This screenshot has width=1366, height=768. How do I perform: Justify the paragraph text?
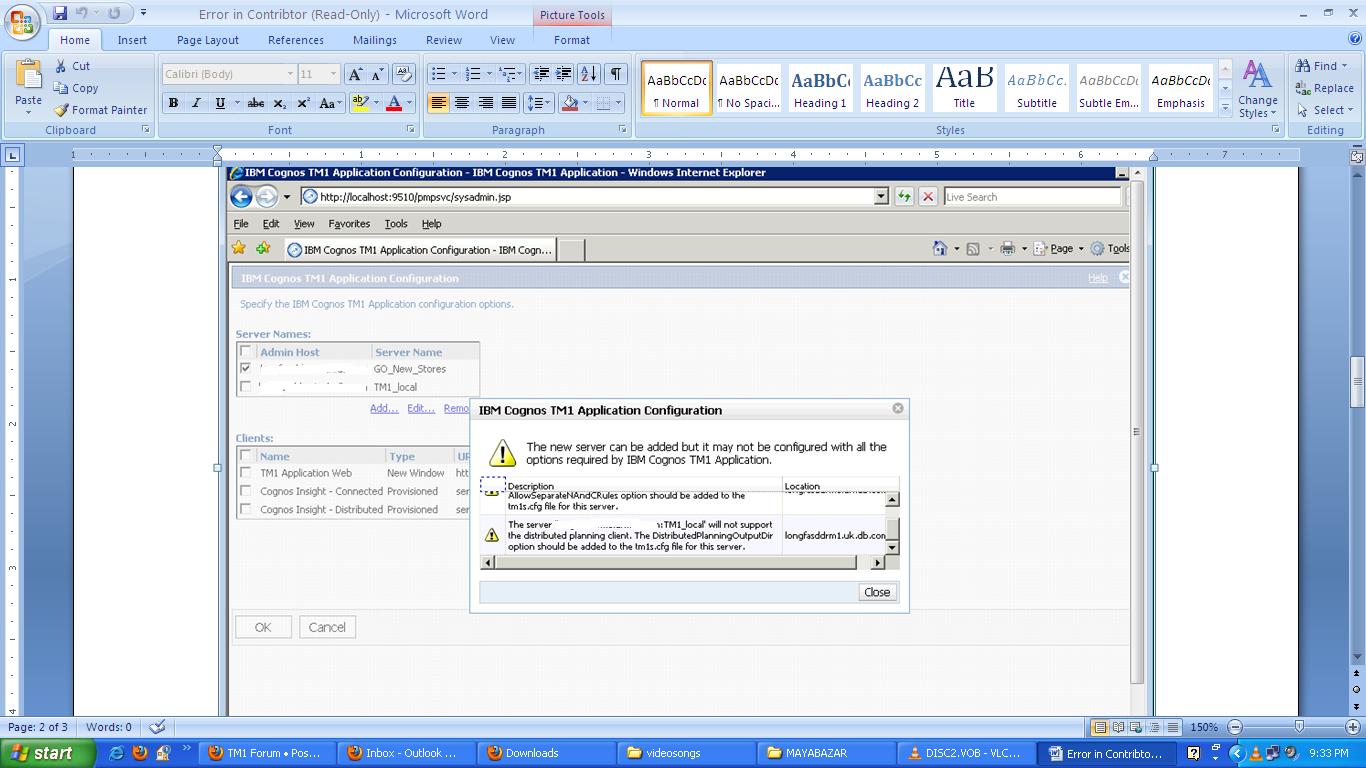[509, 103]
